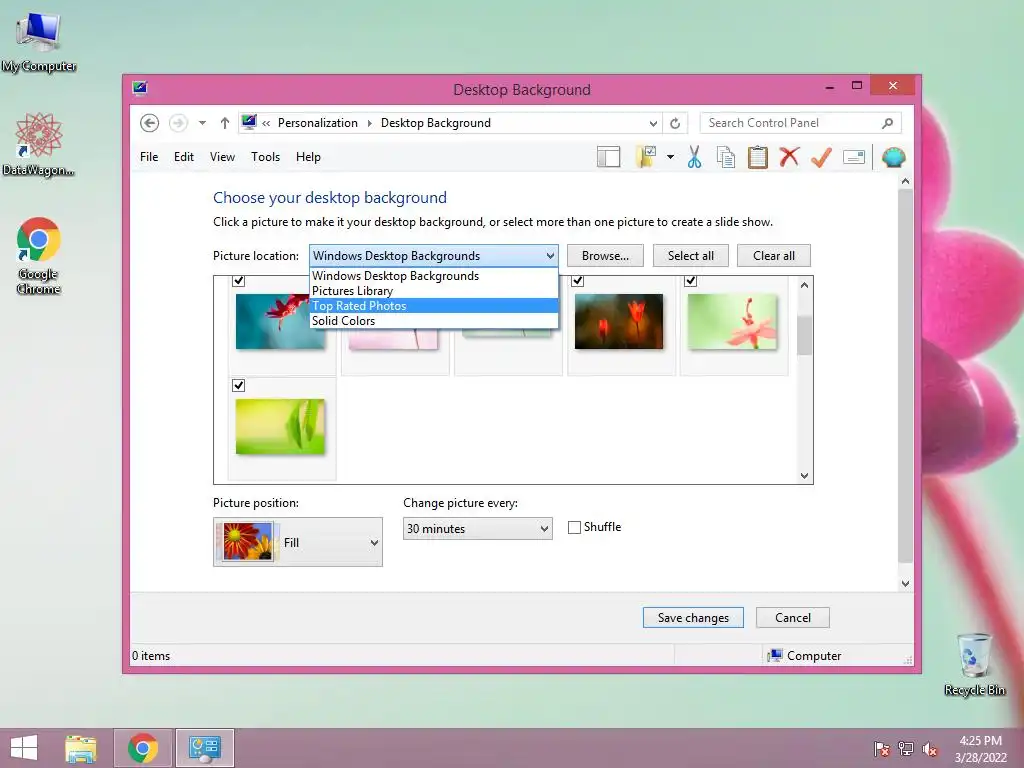
Task: Click the wallpaper list scroll down arrow
Action: tap(805, 475)
